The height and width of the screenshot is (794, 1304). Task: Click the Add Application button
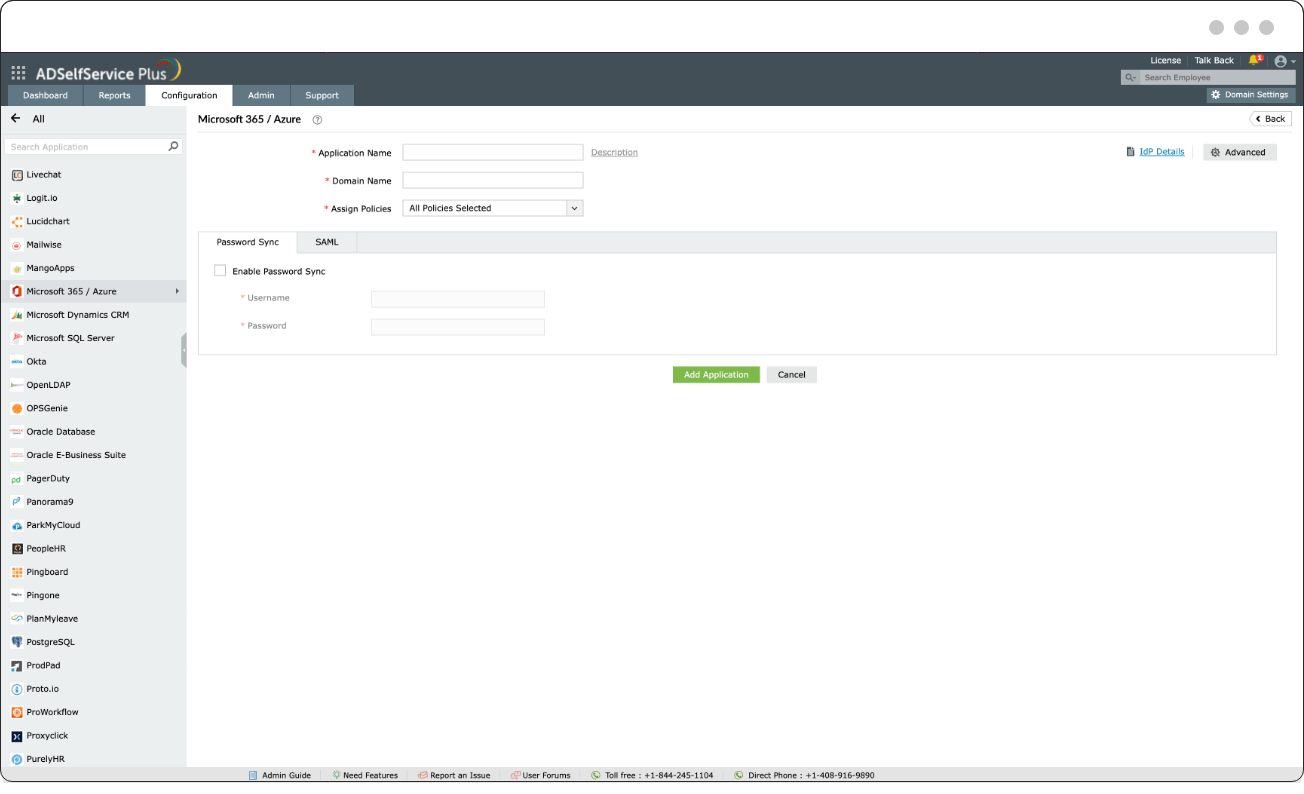pyautogui.click(x=716, y=375)
